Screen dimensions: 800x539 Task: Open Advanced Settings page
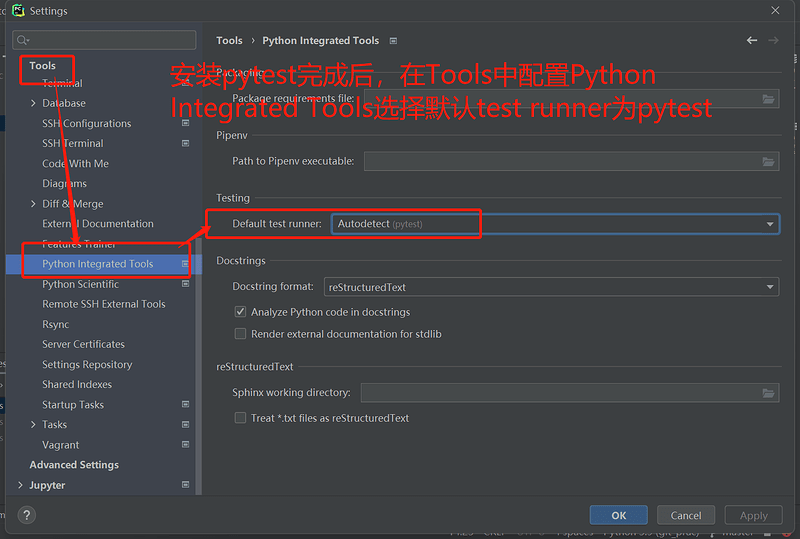[74, 465]
